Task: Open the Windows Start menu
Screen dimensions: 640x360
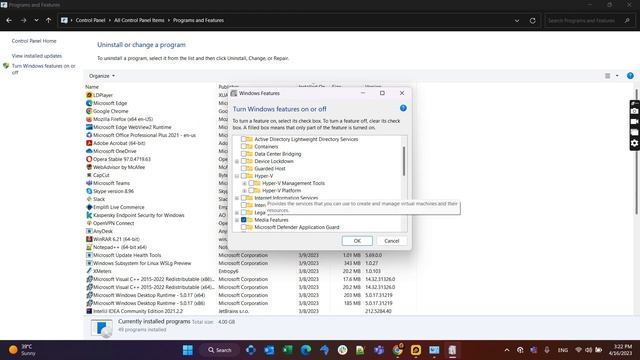Action: (188, 350)
